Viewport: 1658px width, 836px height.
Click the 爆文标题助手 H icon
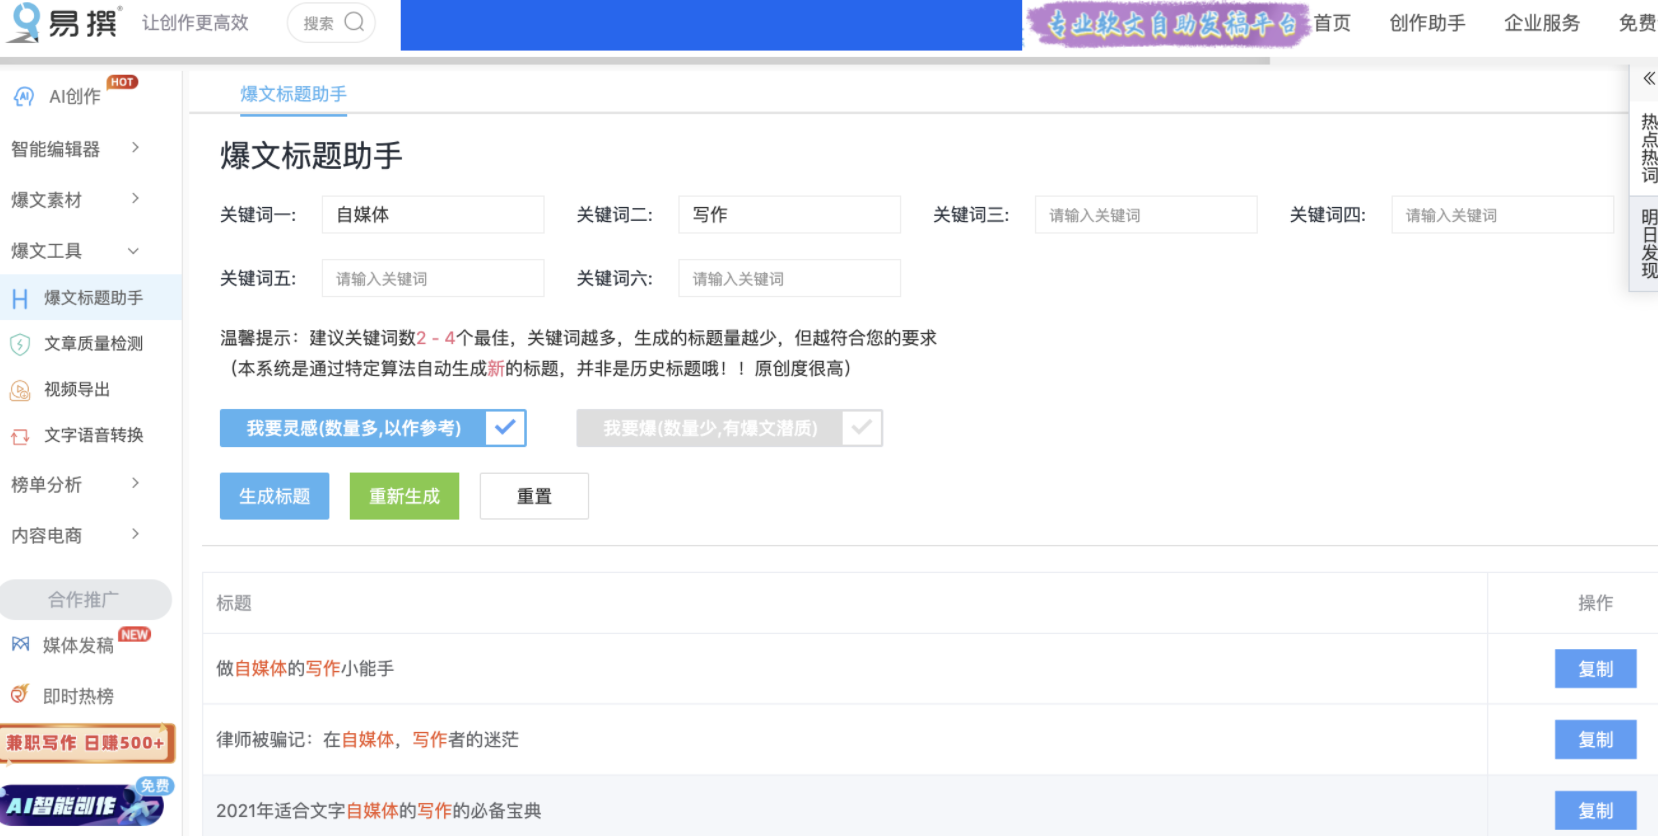20,298
